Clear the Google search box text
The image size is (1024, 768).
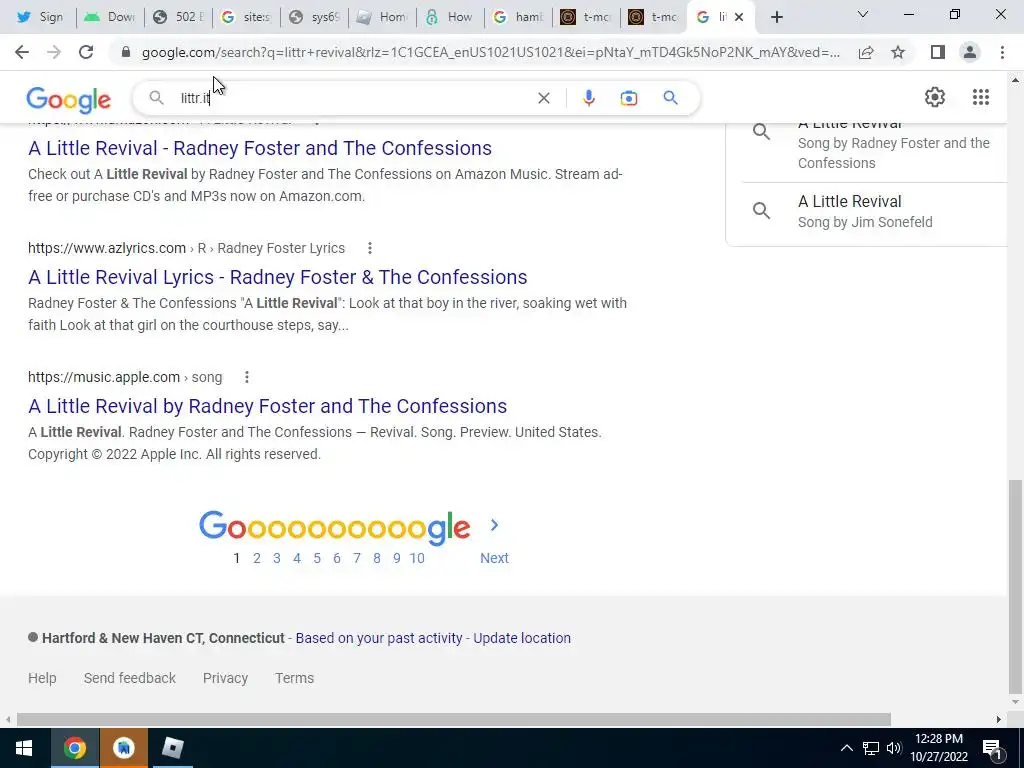(x=543, y=98)
